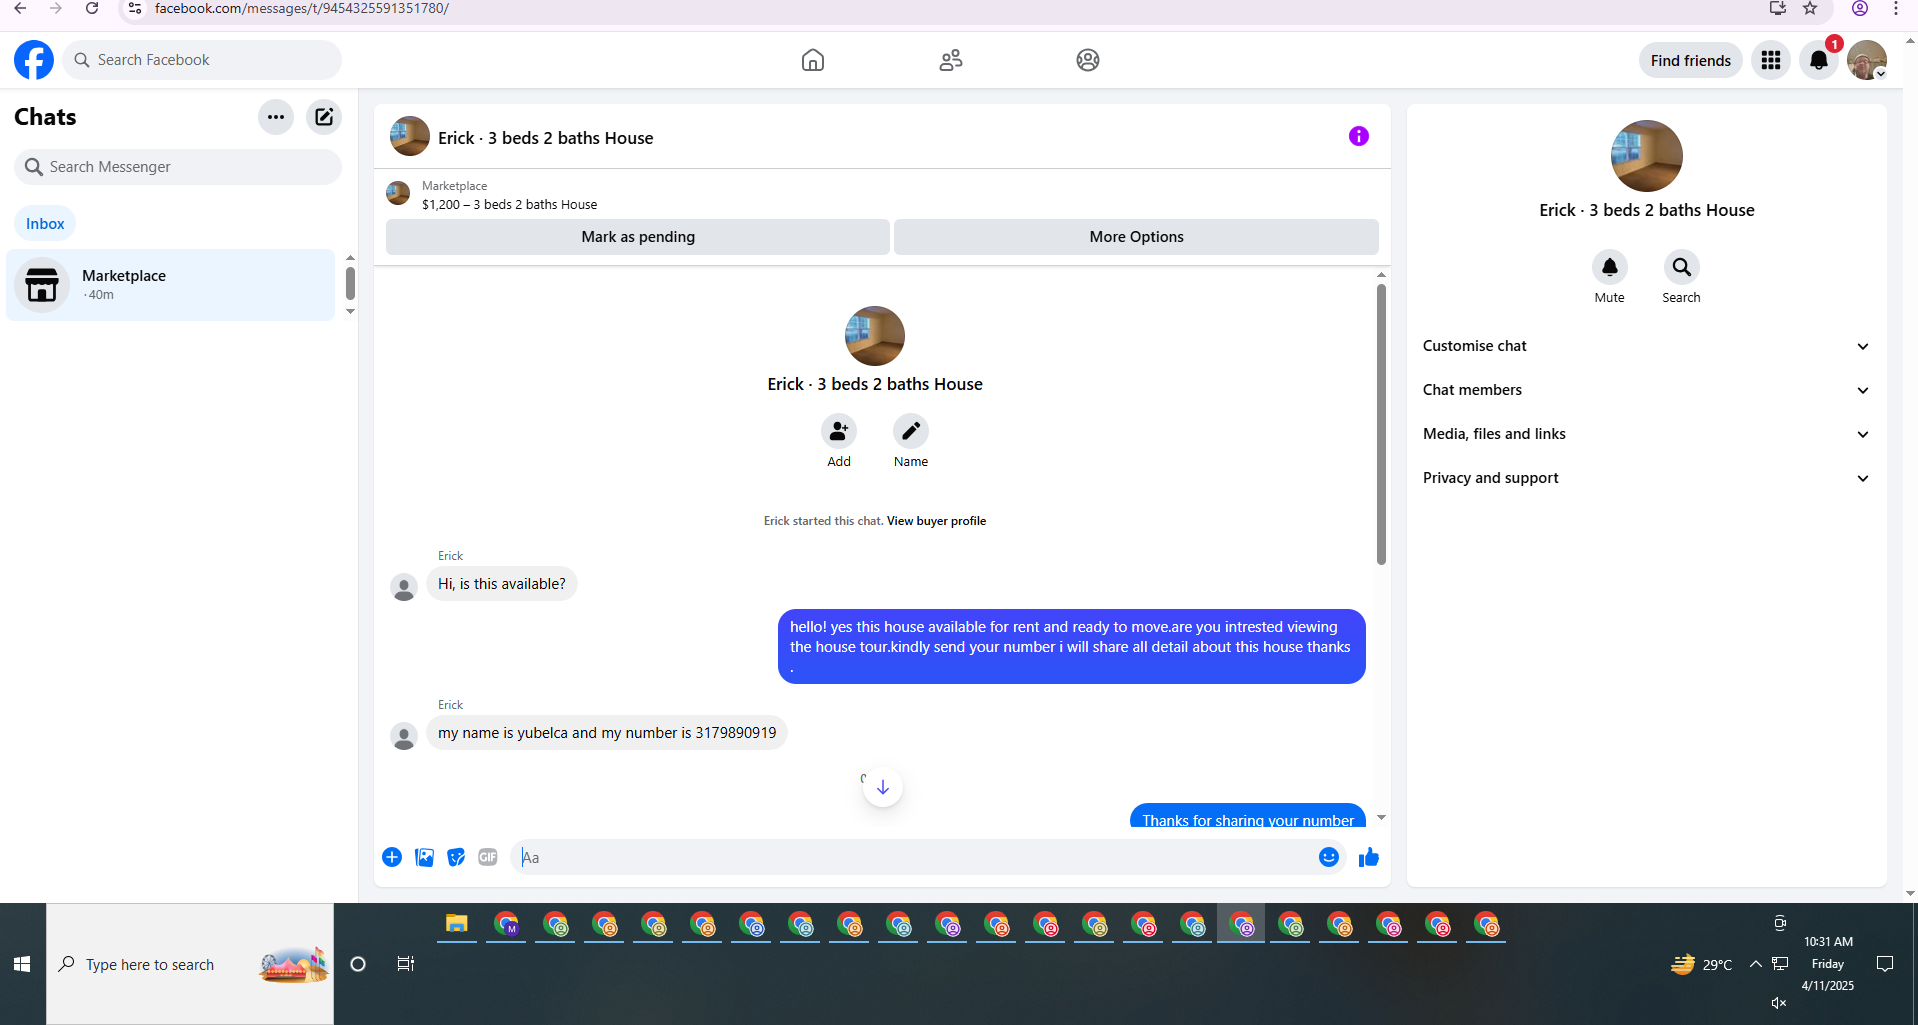Click the conversation scrollbar thumb
The image size is (1918, 1025).
tap(1381, 425)
